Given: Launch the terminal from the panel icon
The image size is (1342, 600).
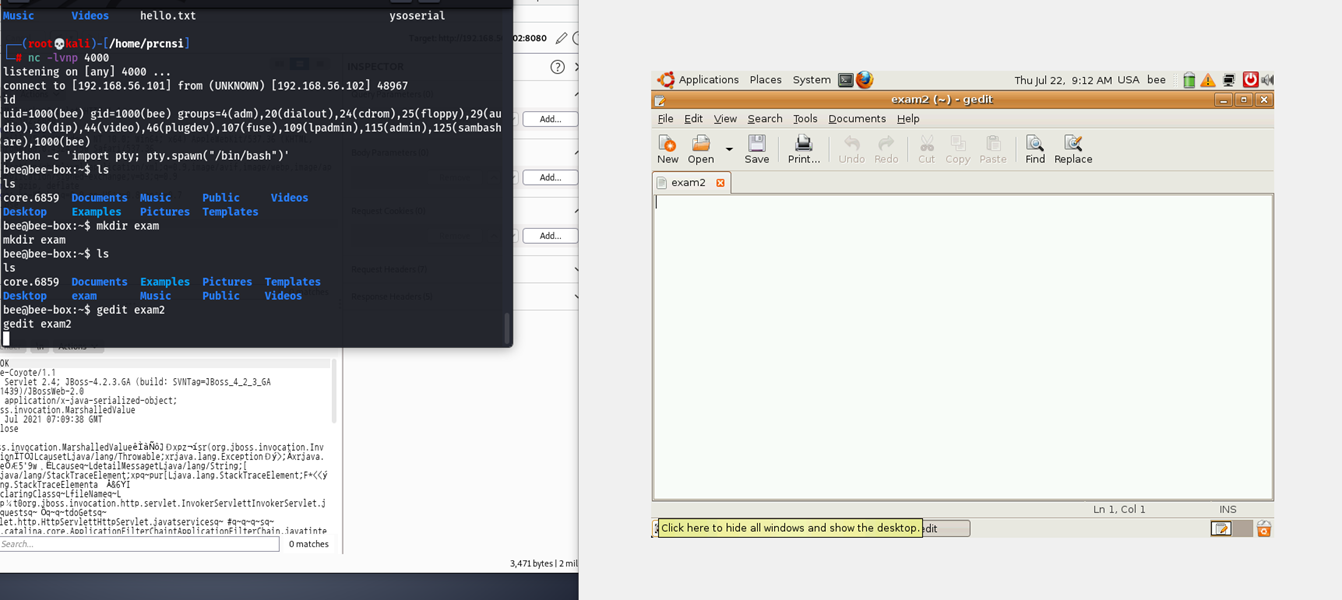Looking at the screenshot, I should 845,80.
